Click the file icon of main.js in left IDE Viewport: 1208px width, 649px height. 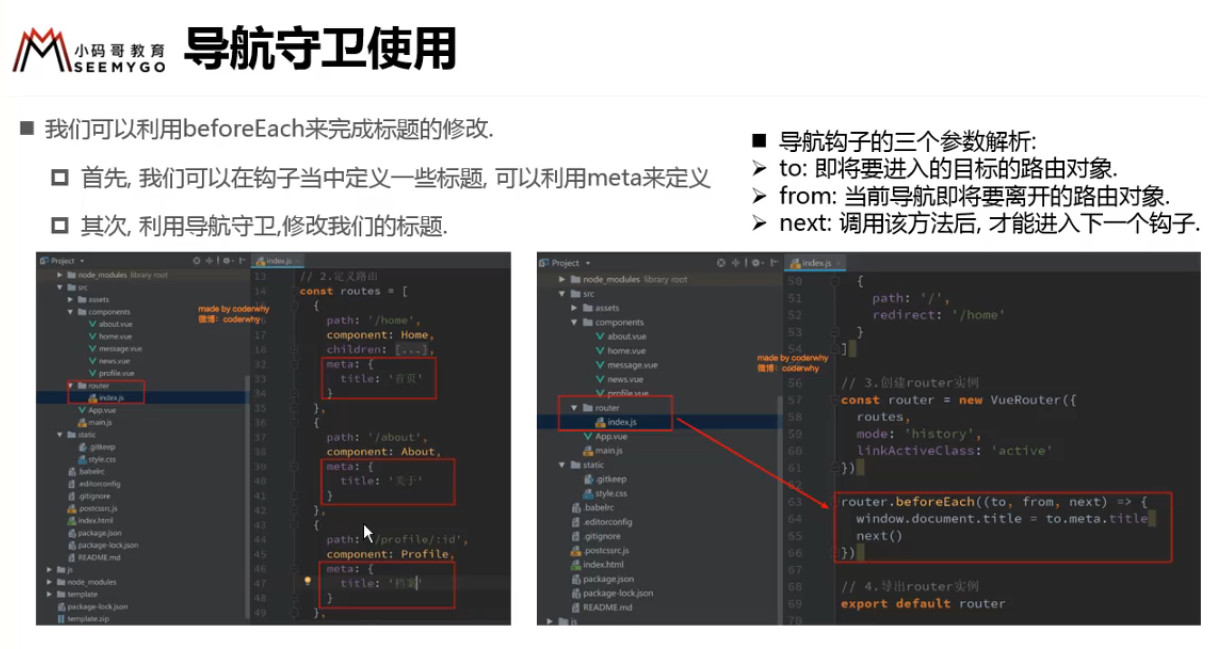[x=81, y=422]
